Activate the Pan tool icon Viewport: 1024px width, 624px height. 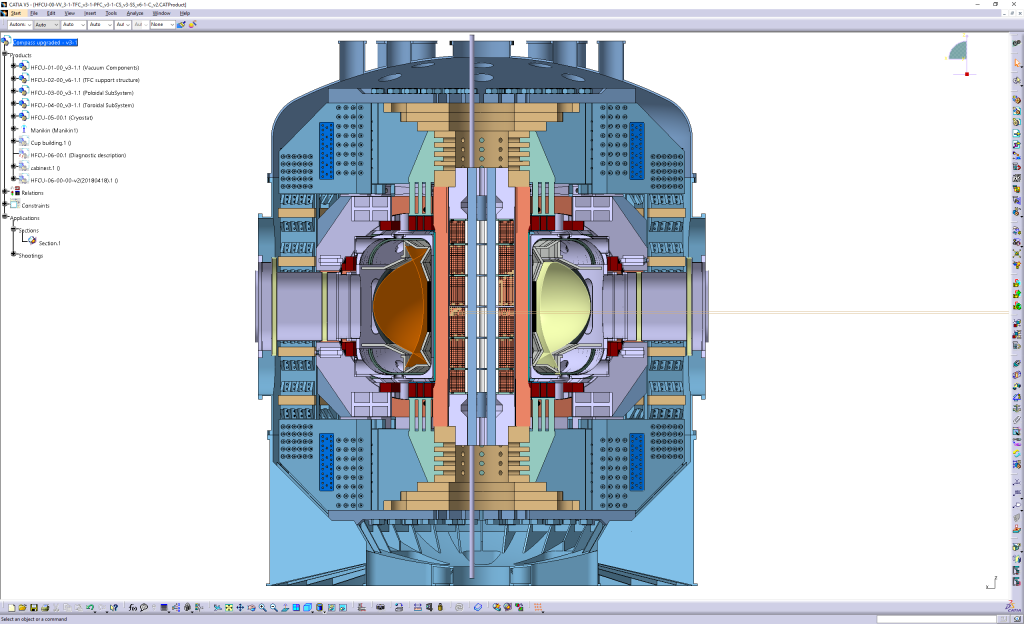(241, 606)
